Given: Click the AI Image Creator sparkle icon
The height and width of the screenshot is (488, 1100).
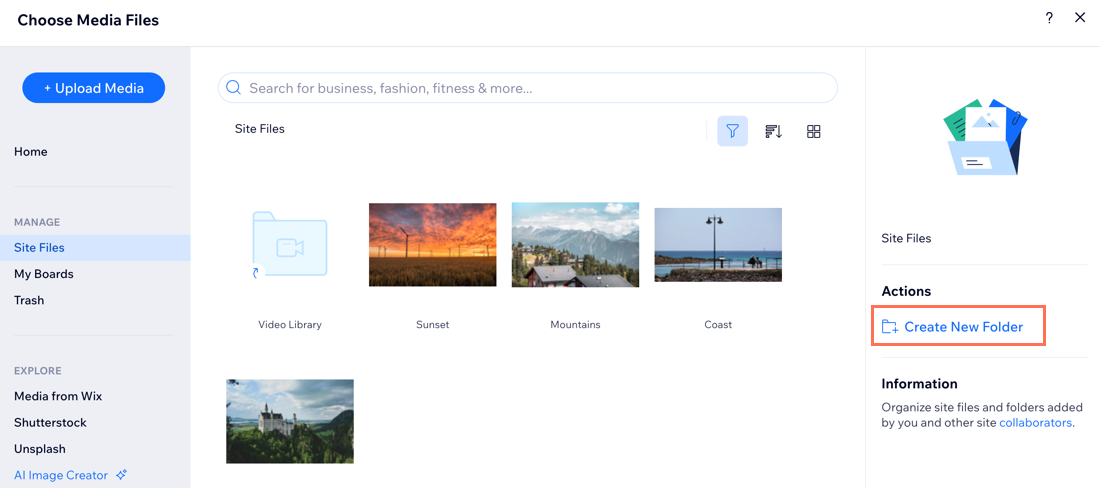Looking at the screenshot, I should click(122, 475).
